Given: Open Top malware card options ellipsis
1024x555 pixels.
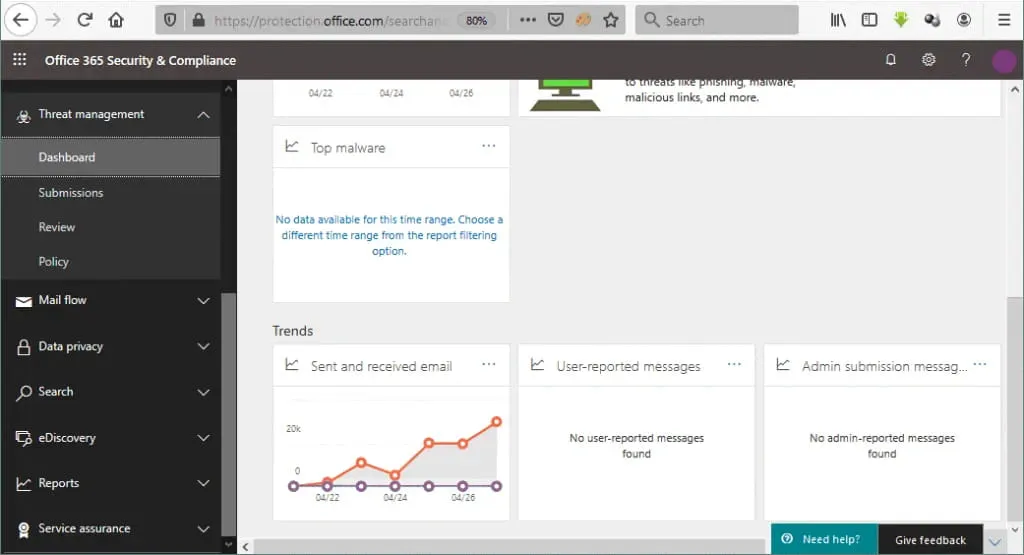Looking at the screenshot, I should pos(488,146).
